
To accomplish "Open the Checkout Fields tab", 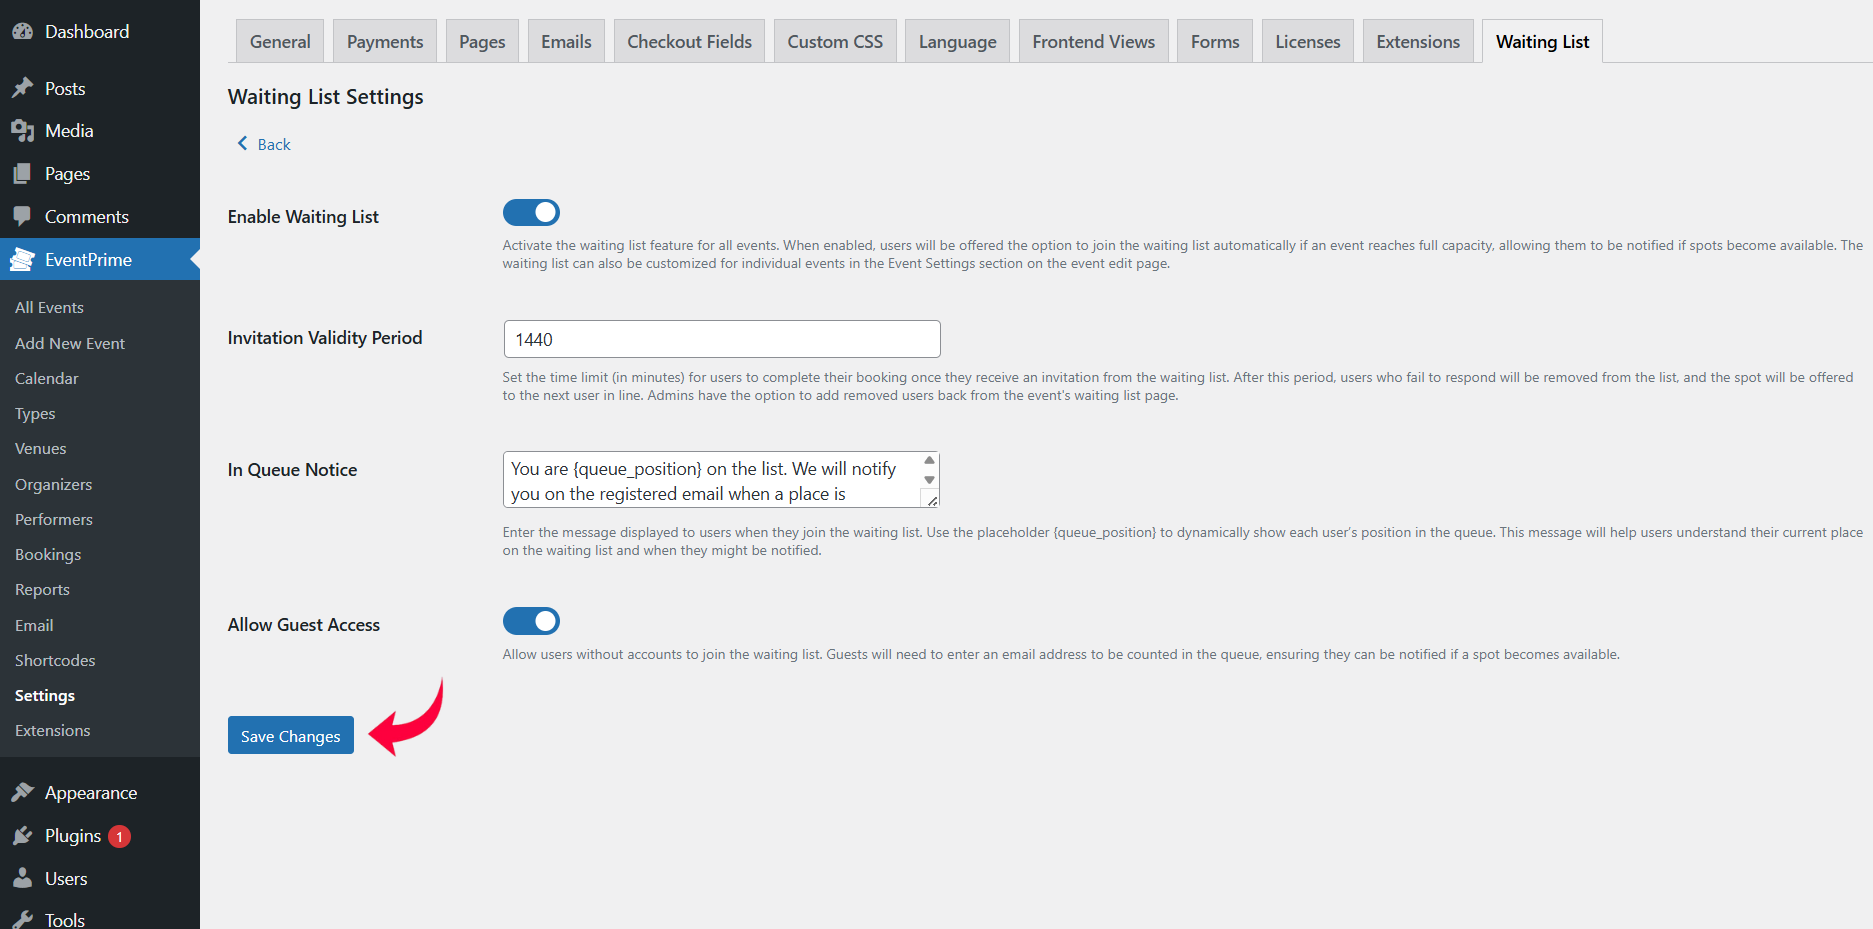I will [x=689, y=42].
